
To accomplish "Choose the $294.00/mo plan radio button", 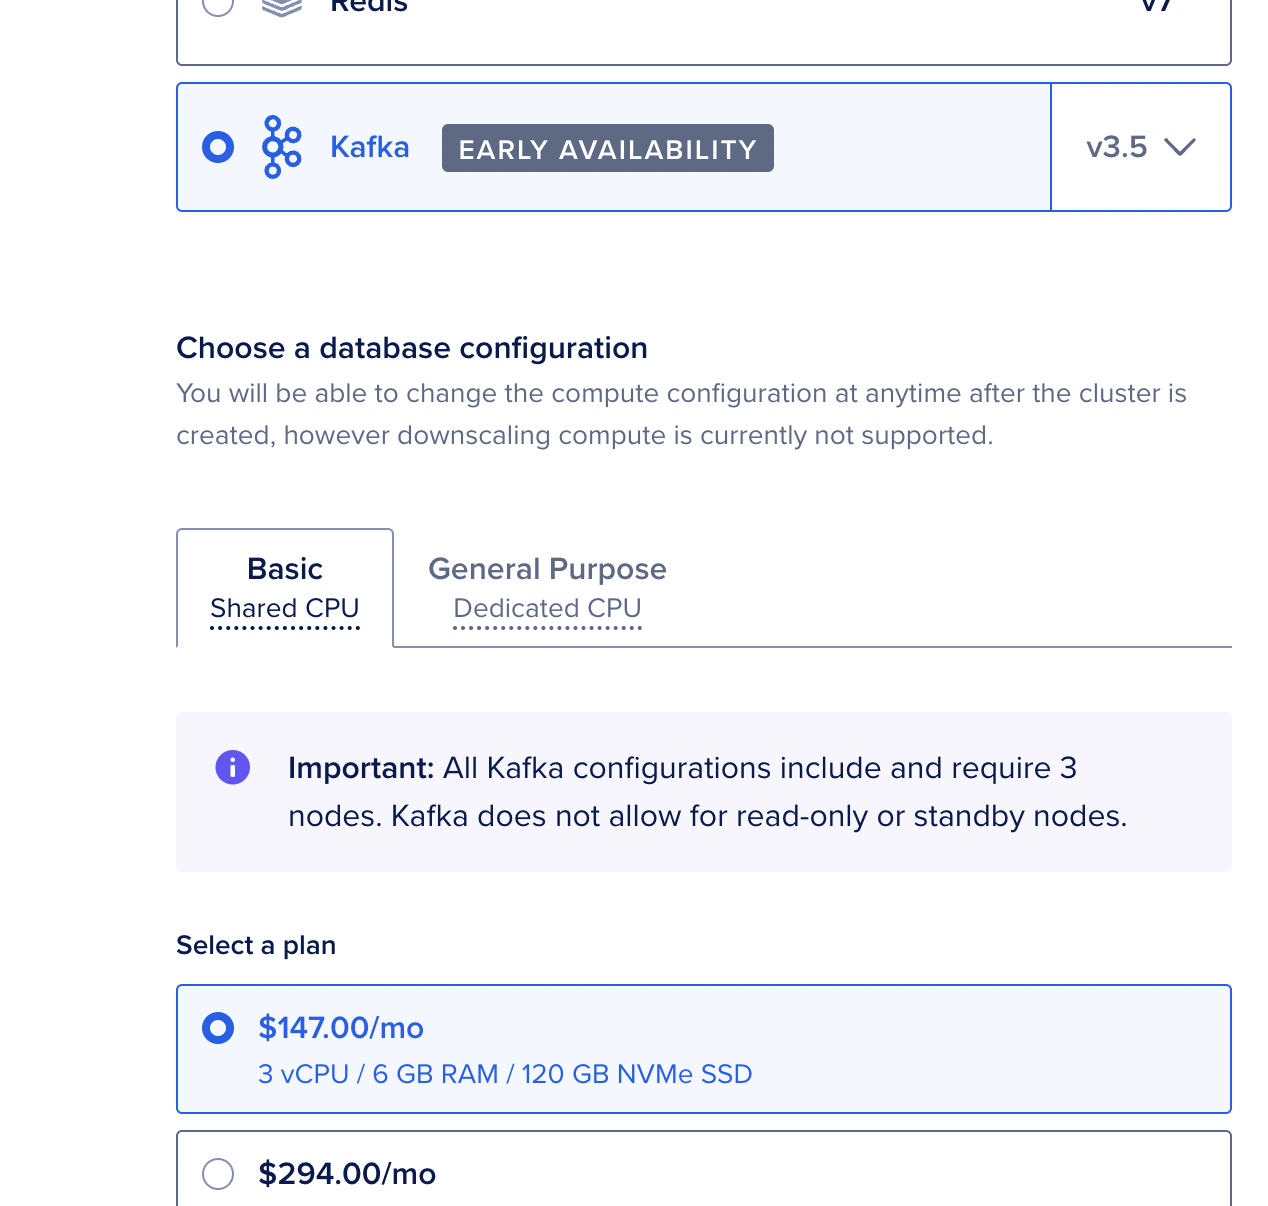I will 218,1173.
